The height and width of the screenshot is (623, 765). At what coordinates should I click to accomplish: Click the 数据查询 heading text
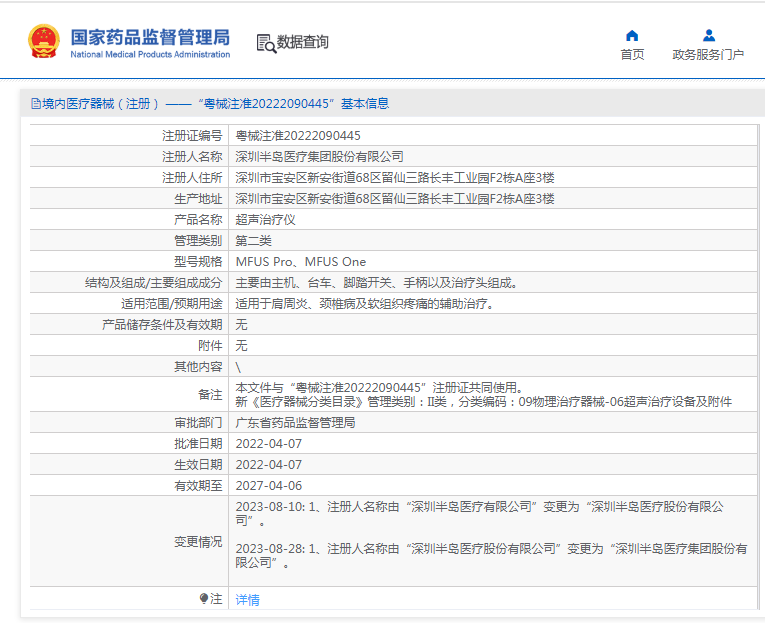pos(302,42)
